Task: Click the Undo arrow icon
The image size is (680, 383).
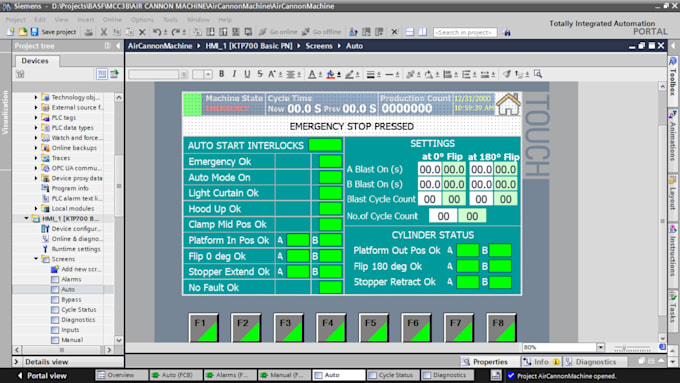Action: [157, 32]
